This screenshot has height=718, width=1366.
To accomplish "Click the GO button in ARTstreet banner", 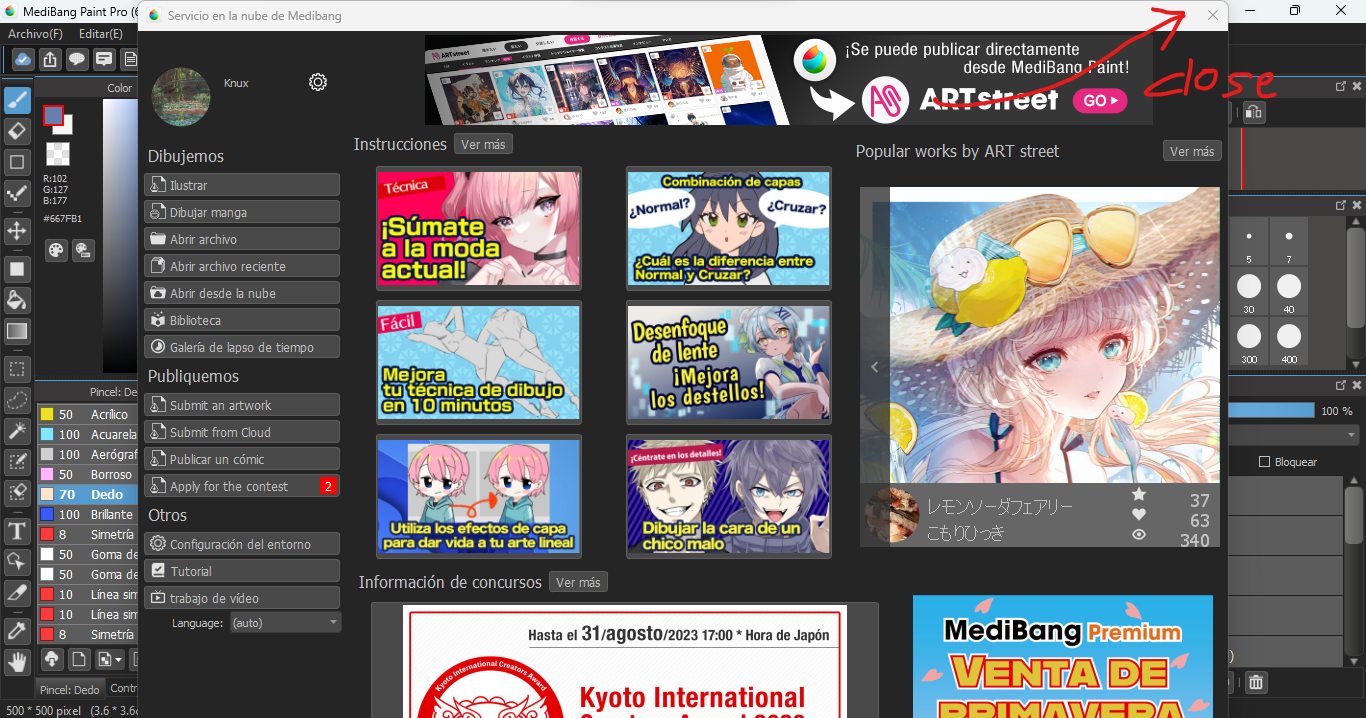I will click(1100, 101).
